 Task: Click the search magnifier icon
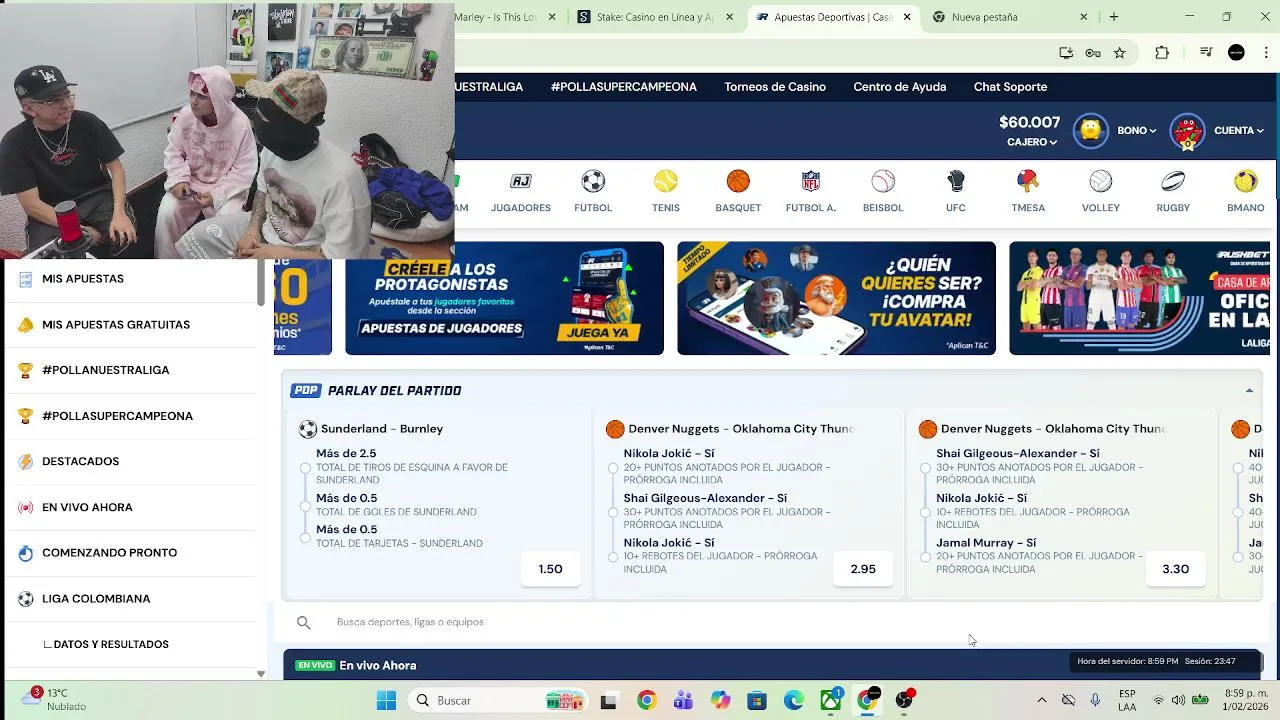pos(304,622)
